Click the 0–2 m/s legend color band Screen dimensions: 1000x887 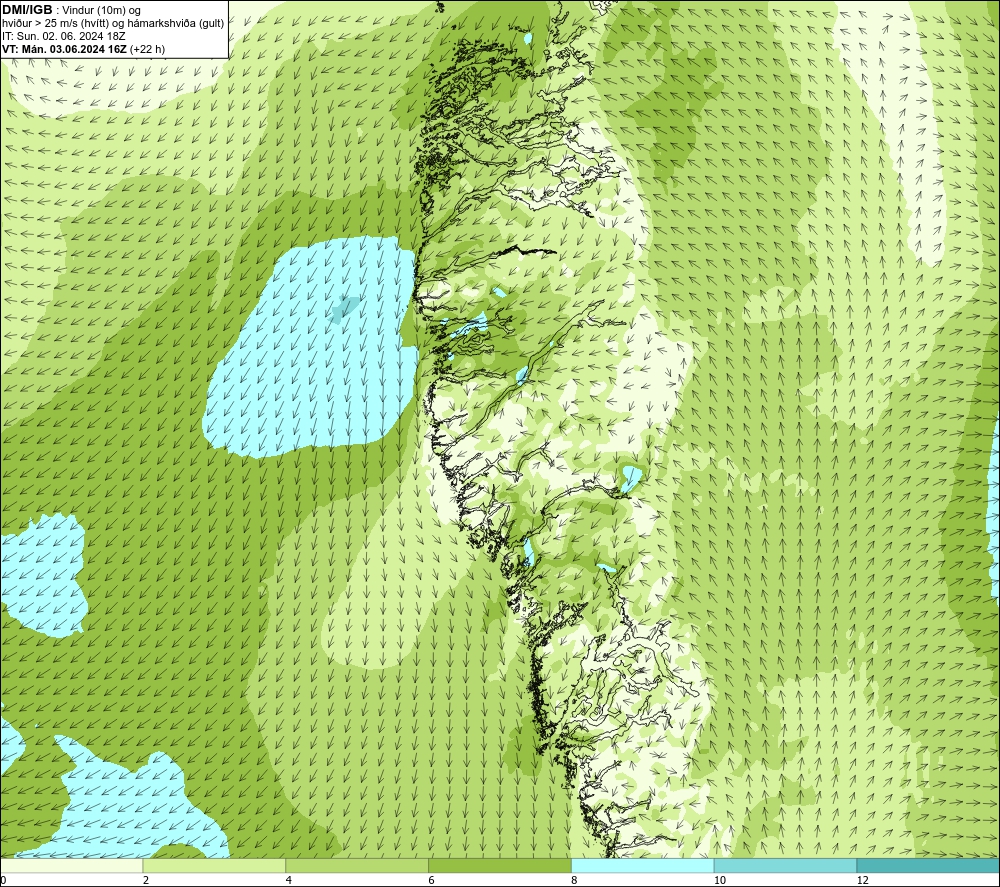pyautogui.click(x=71, y=865)
